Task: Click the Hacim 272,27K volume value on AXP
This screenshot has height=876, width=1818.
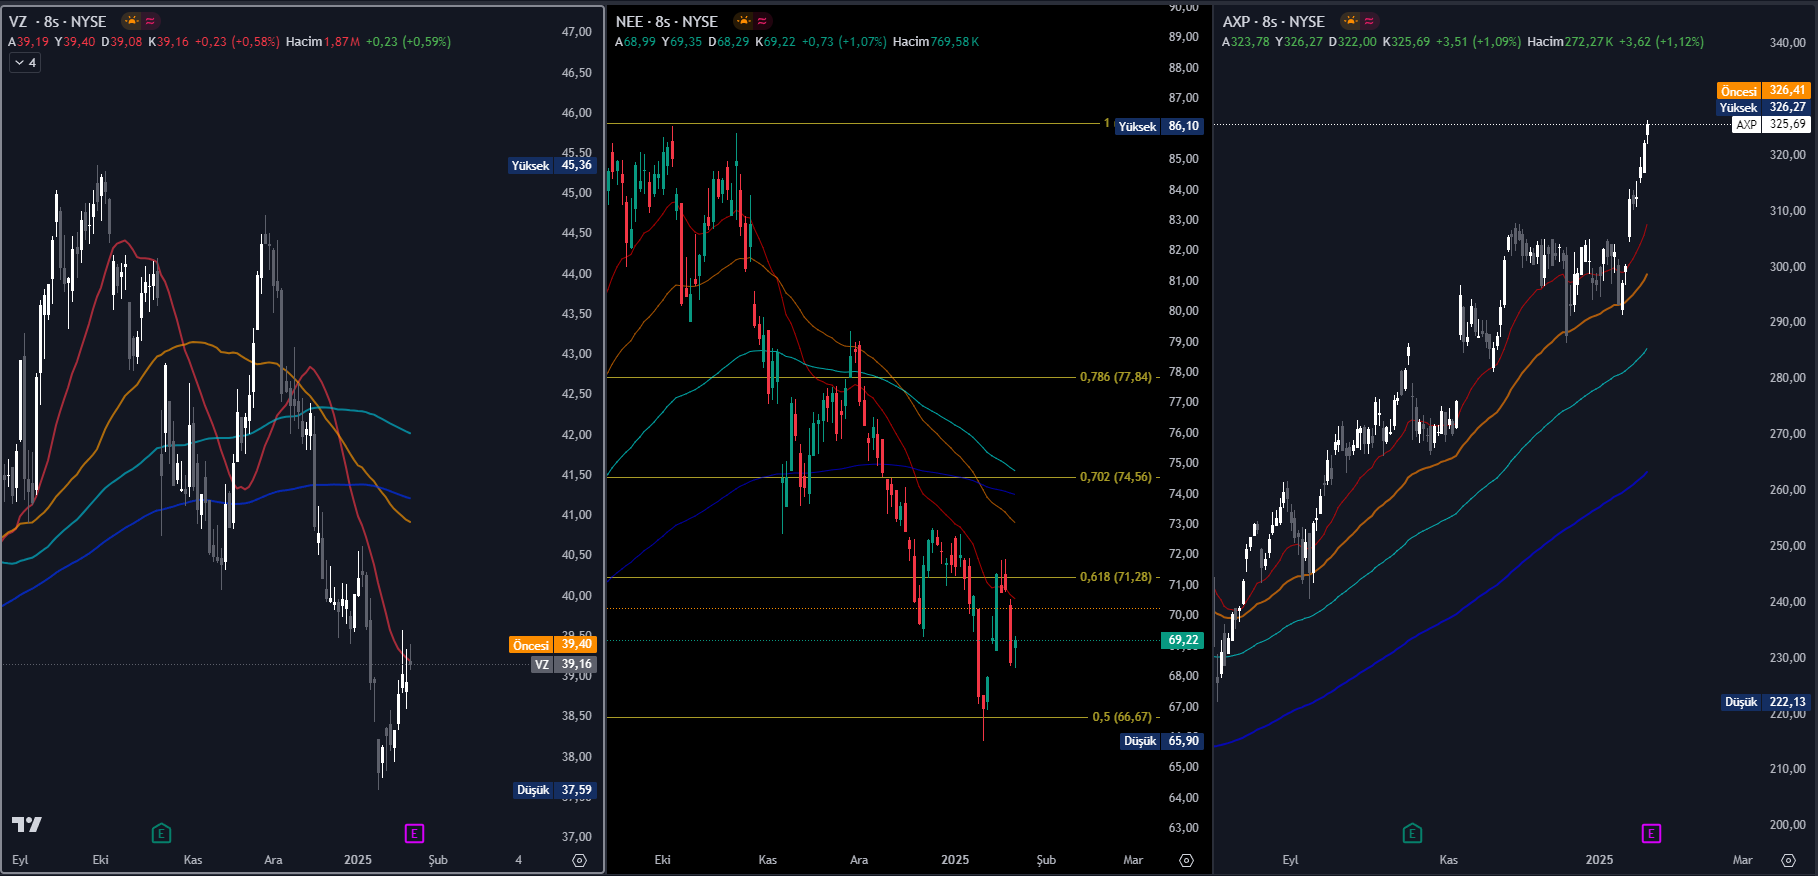Action: tap(1570, 42)
